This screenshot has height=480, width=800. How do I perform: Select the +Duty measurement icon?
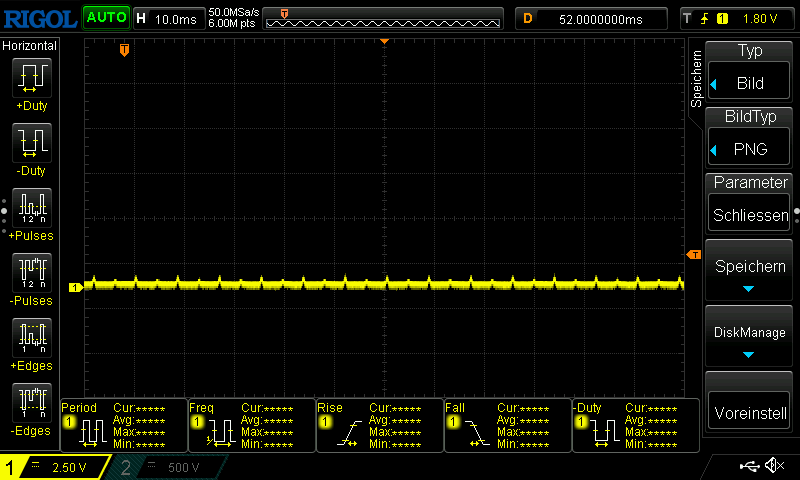click(30, 78)
